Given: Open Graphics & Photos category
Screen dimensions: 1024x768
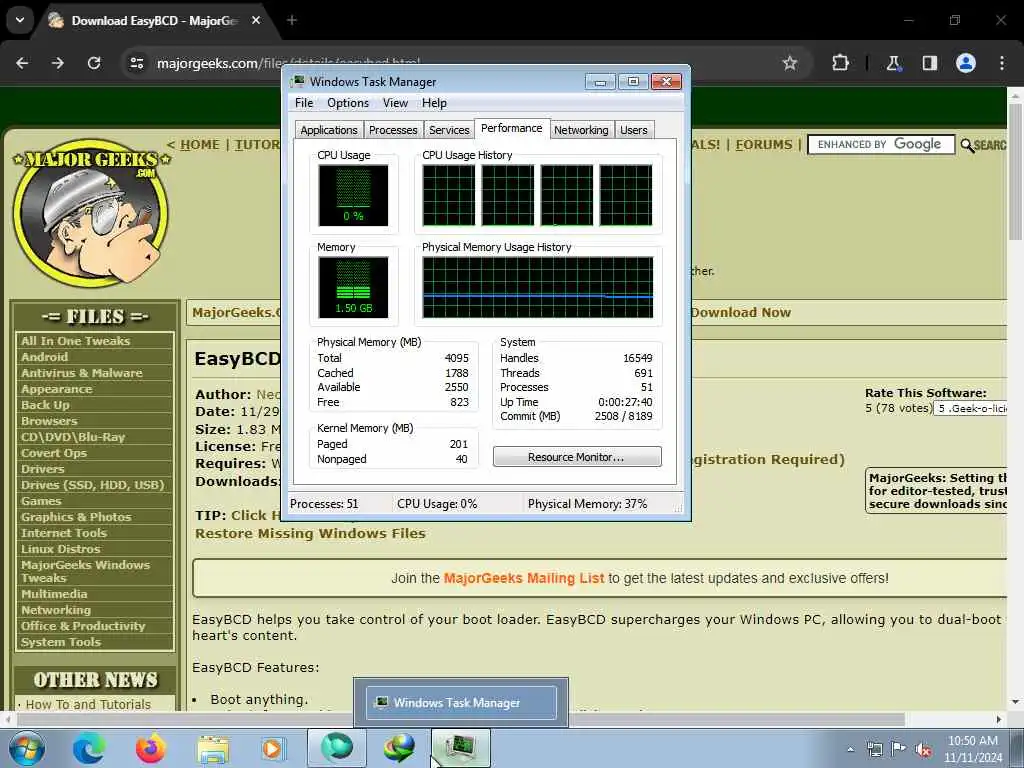Looking at the screenshot, I should click(x=76, y=517).
